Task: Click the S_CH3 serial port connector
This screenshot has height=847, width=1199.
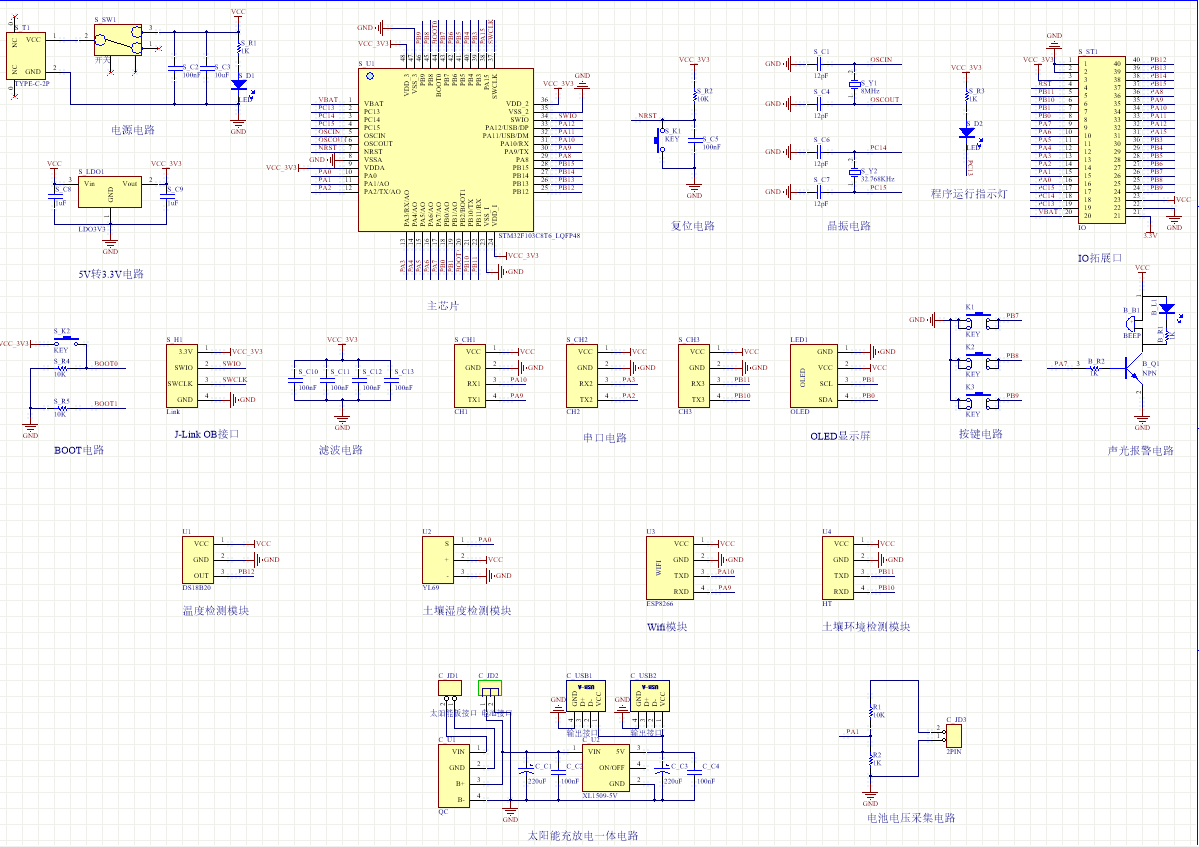Action: (x=694, y=376)
